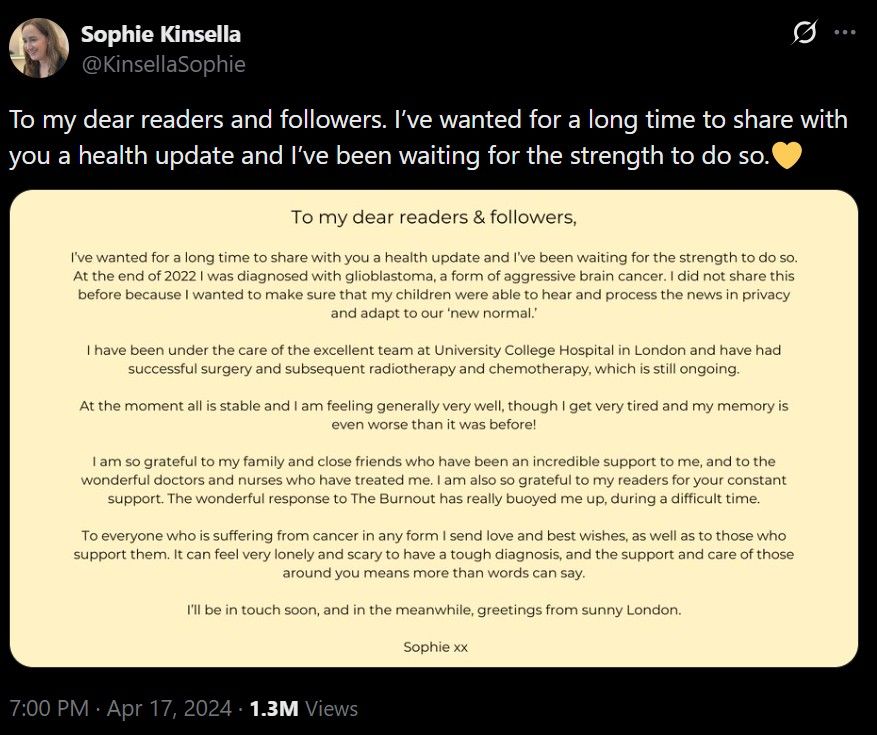Click the Apr 17, 2024 timestamp
Screen dimensions: 877x735
point(169,708)
